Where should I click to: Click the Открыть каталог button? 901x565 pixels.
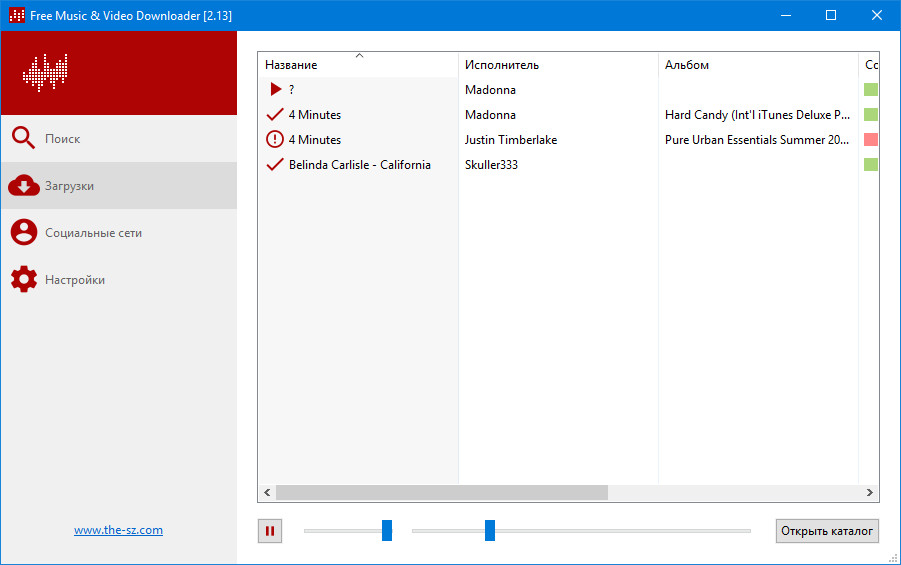827,531
